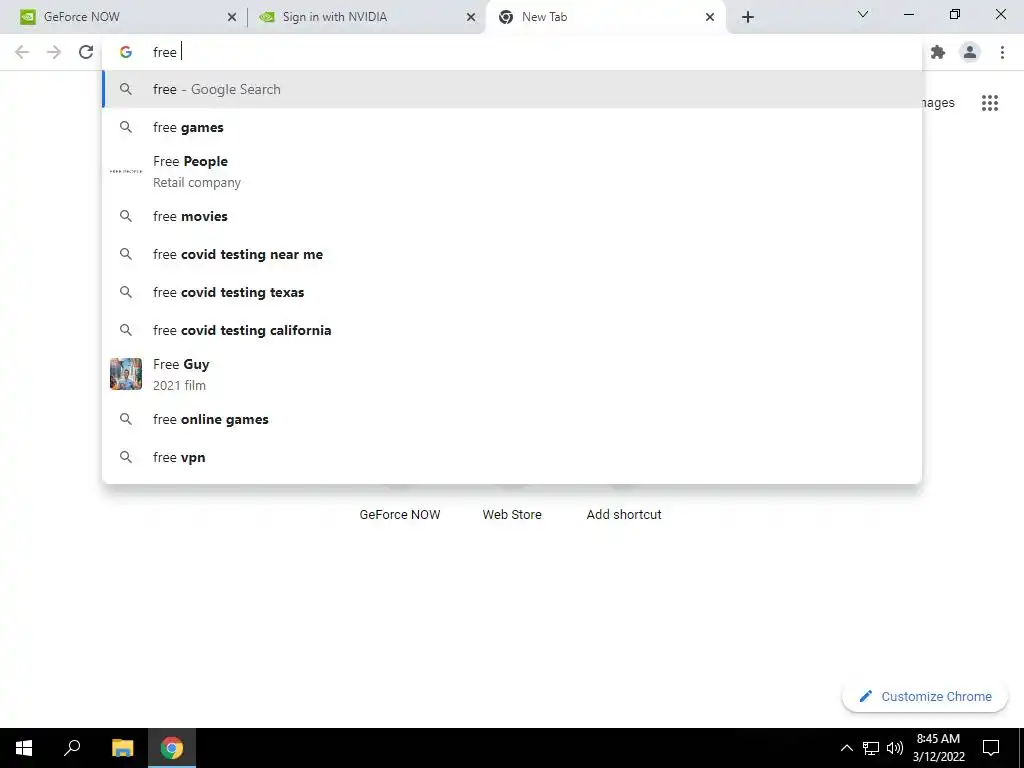Click search icon beside 'free vpn'
The width and height of the screenshot is (1024, 768).
(x=126, y=457)
